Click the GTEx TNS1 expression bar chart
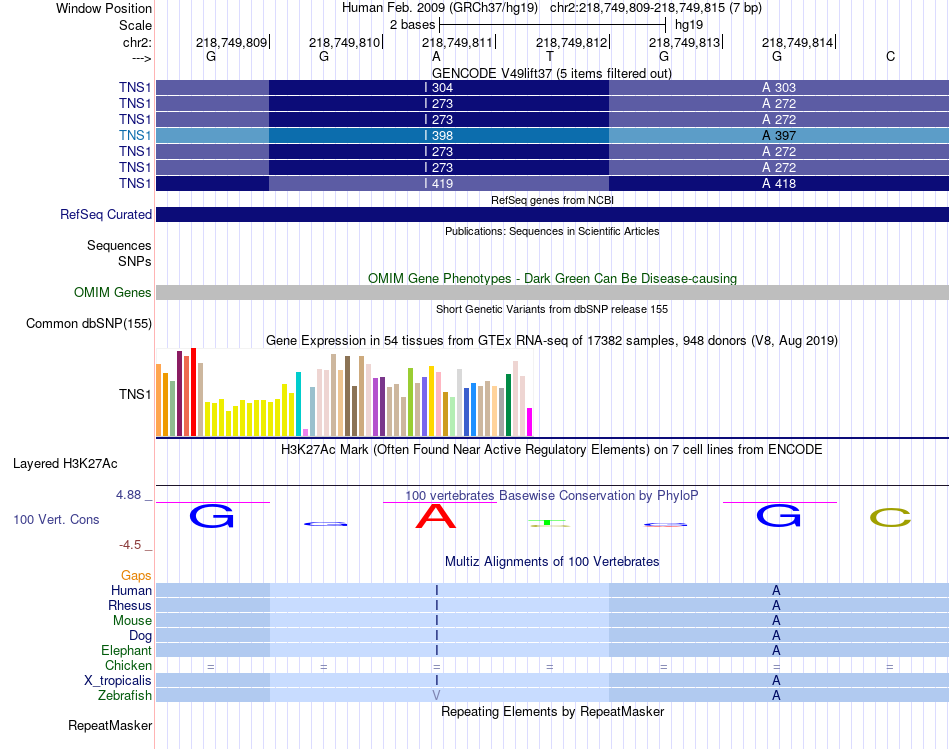Image resolution: width=950 pixels, height=749 pixels. [x=344, y=392]
